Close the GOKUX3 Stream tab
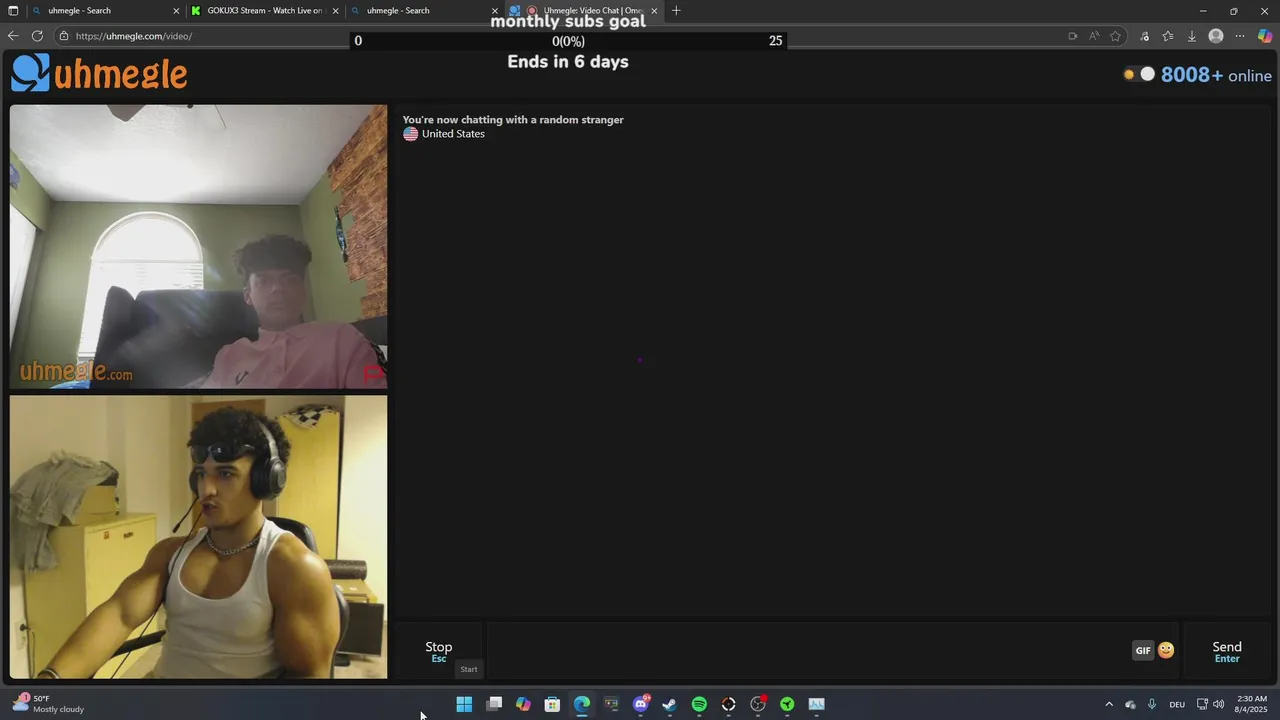The height and width of the screenshot is (720, 1280). point(335,11)
